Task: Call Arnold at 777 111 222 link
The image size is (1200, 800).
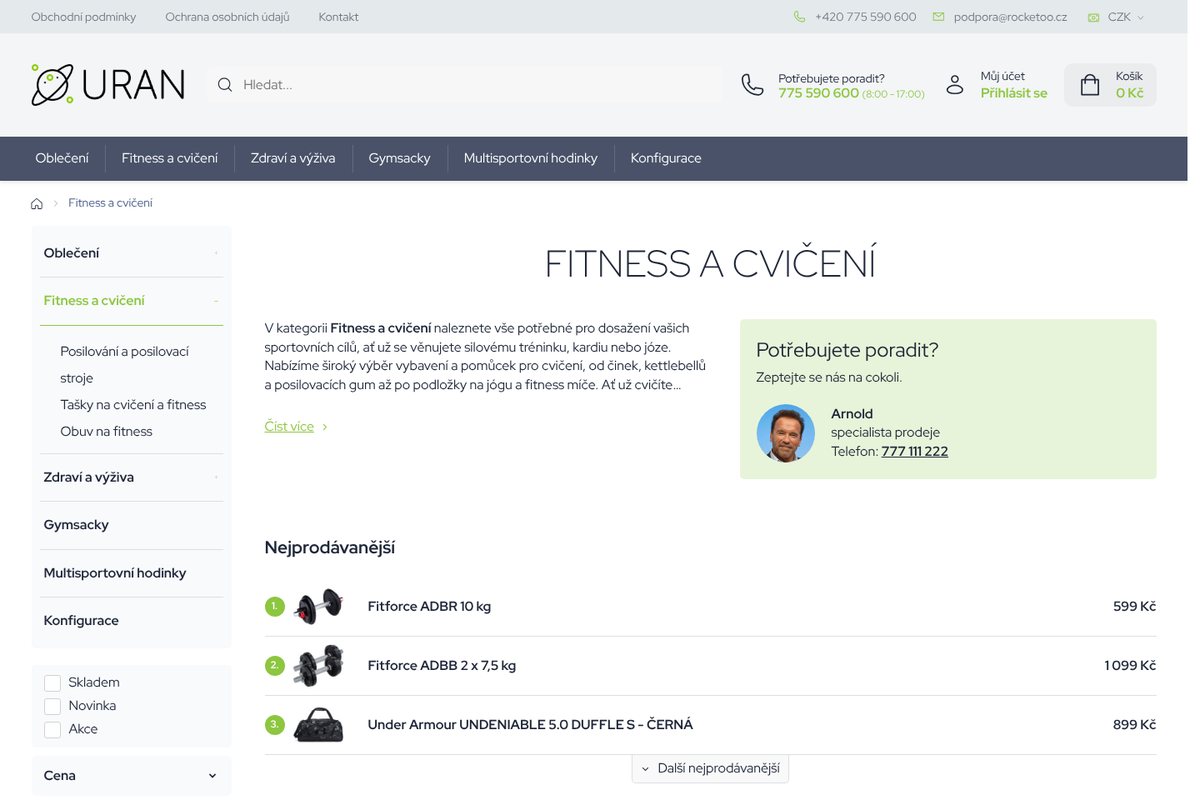Action: 915,451
